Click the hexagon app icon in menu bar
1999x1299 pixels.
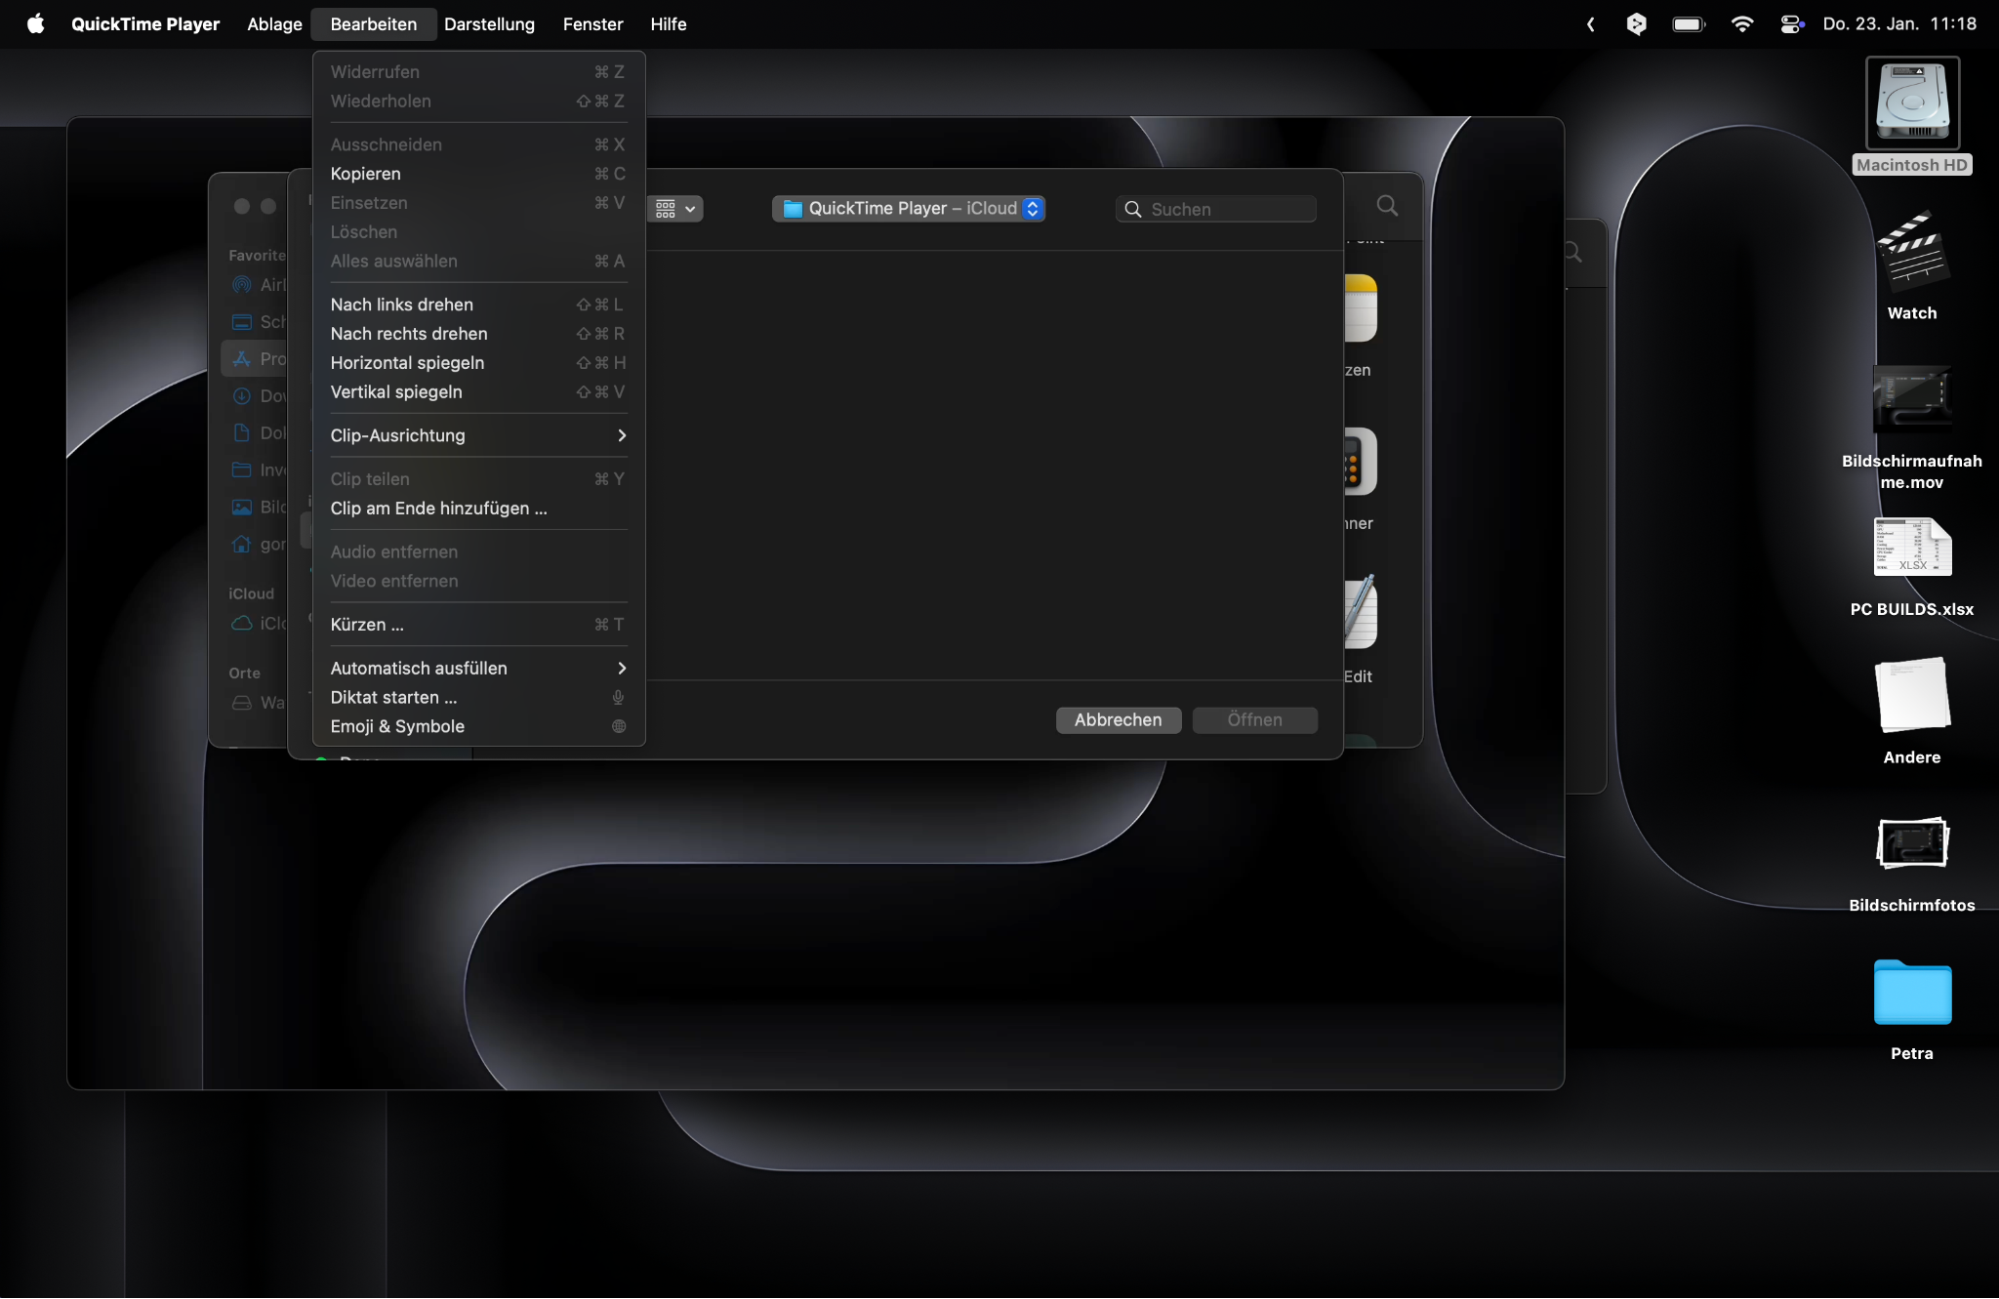1636,24
